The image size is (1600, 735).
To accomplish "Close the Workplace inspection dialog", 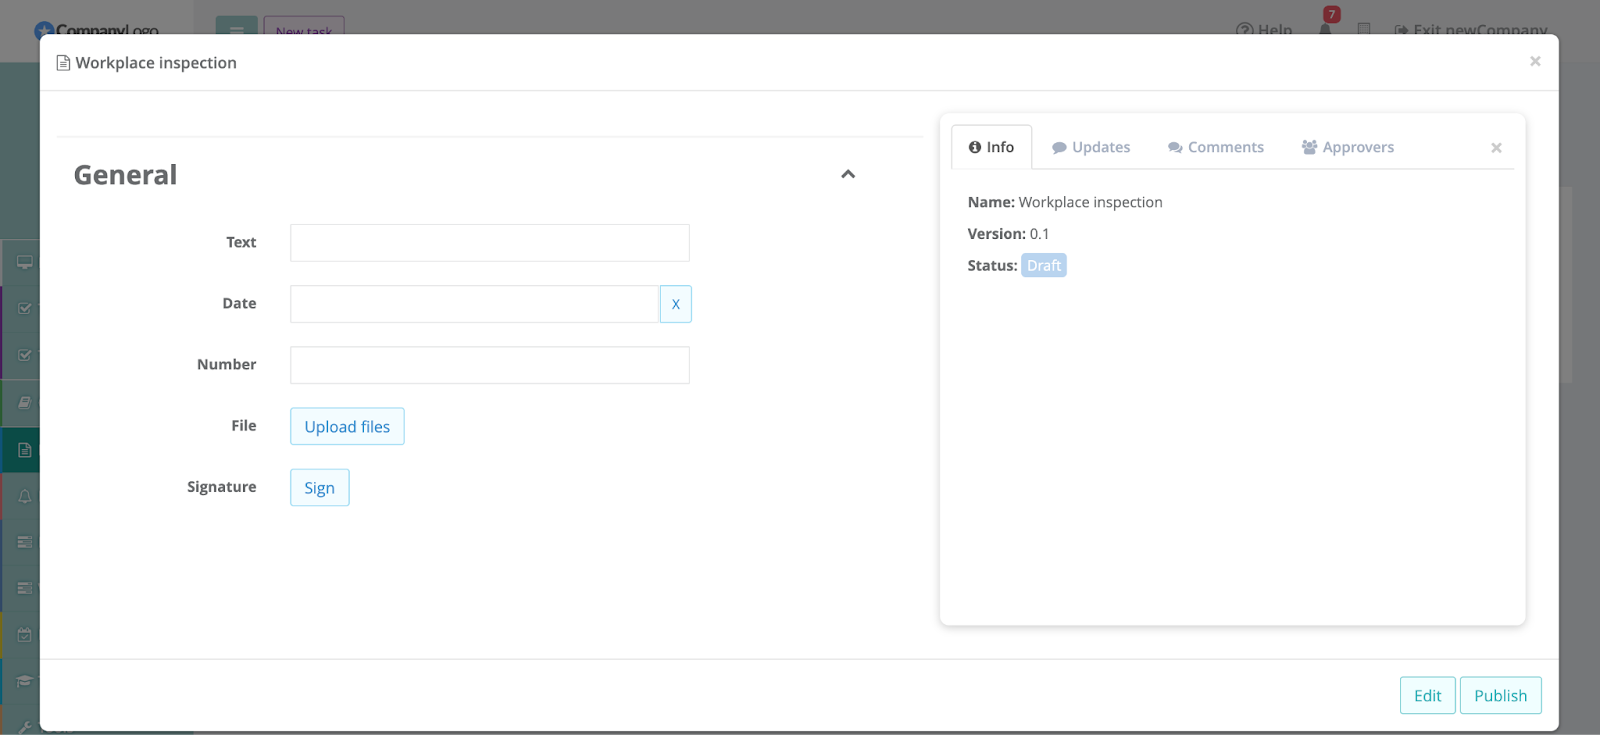I will tap(1535, 62).
